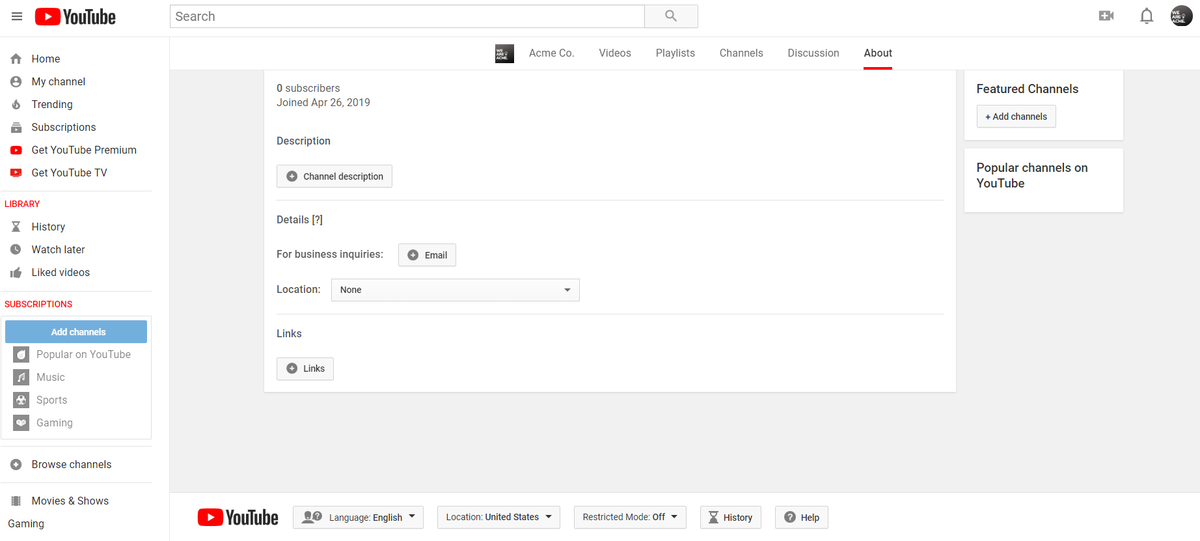Click the Popular channels on YouTube heading
1200x541 pixels.
pyautogui.click(x=1032, y=176)
